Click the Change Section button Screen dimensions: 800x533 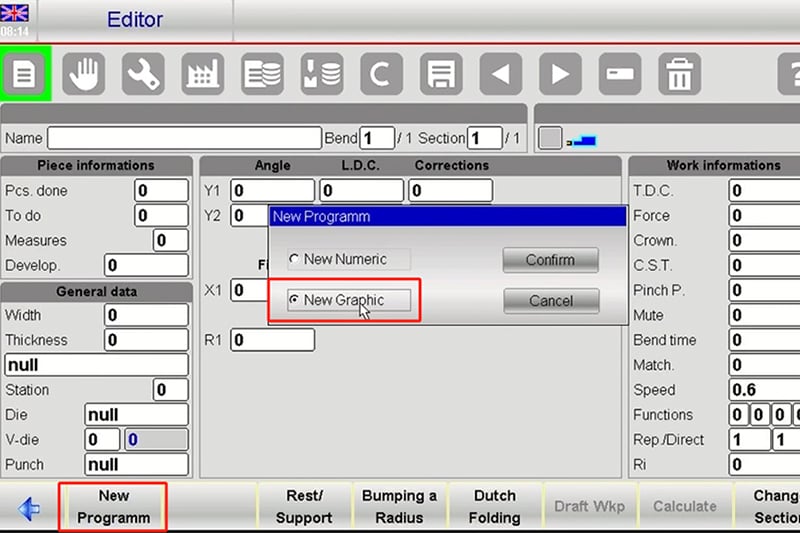(768, 506)
